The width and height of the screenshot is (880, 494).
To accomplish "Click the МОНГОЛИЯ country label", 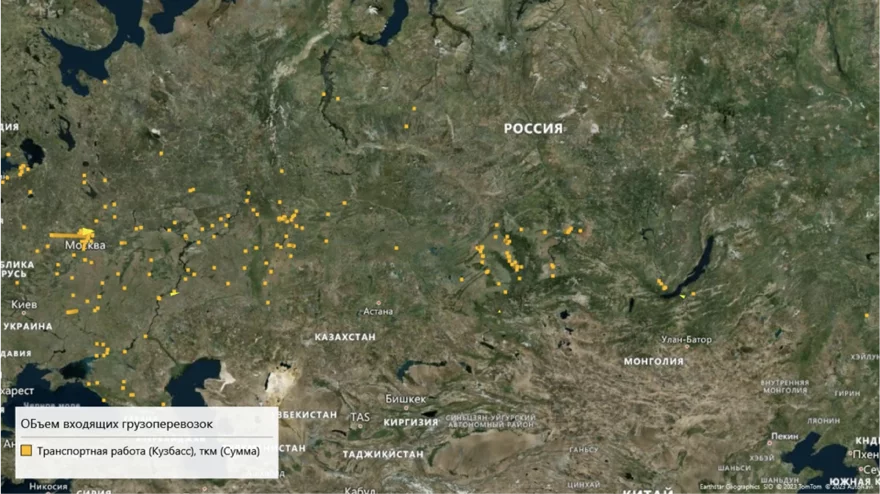I will click(x=654, y=362).
